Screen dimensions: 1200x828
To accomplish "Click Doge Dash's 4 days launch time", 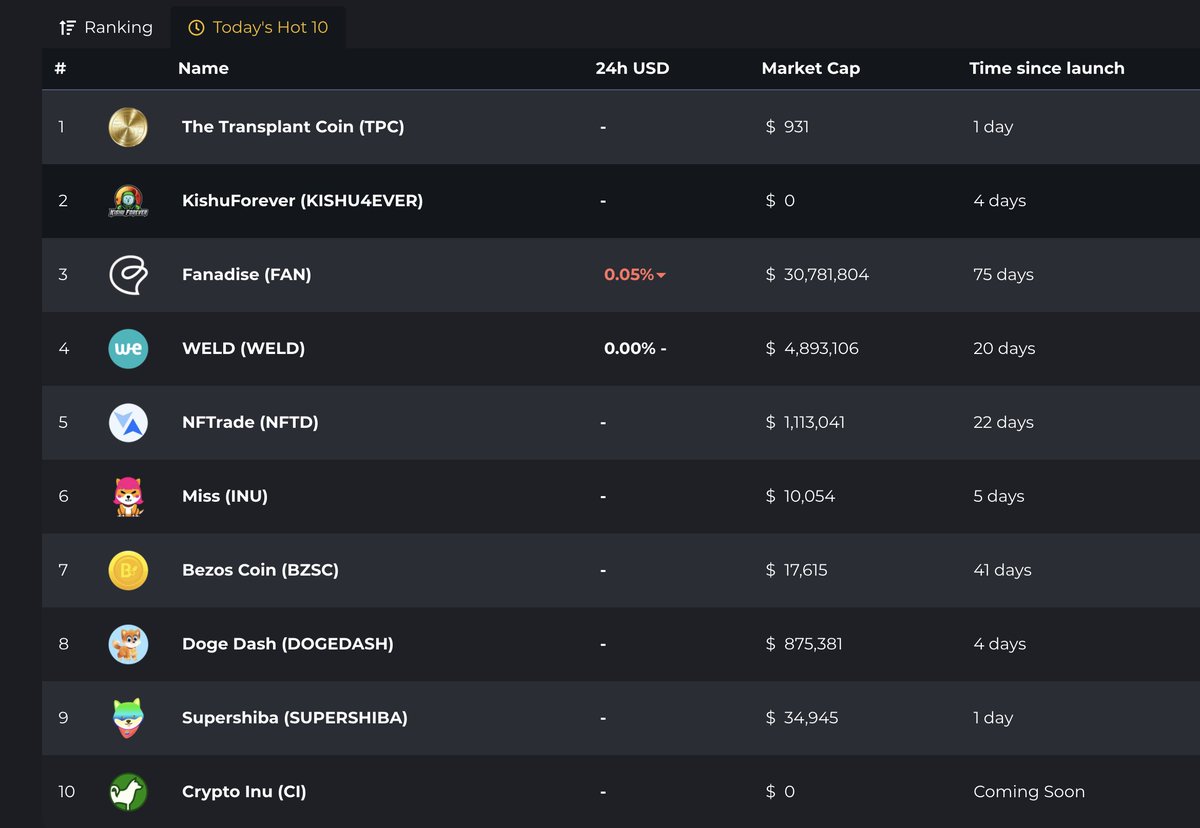I will (1000, 645).
